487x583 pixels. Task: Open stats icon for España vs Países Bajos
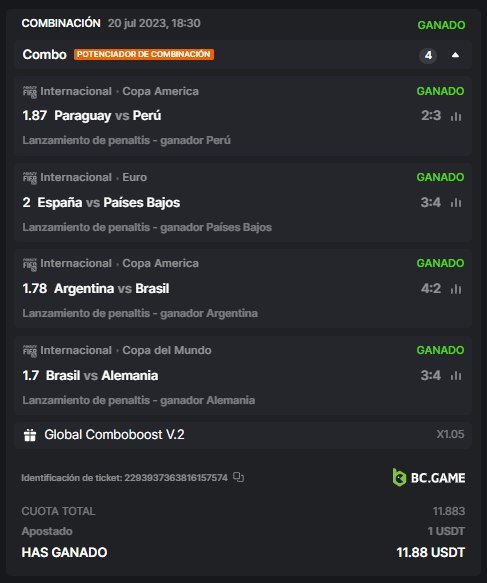tap(456, 203)
